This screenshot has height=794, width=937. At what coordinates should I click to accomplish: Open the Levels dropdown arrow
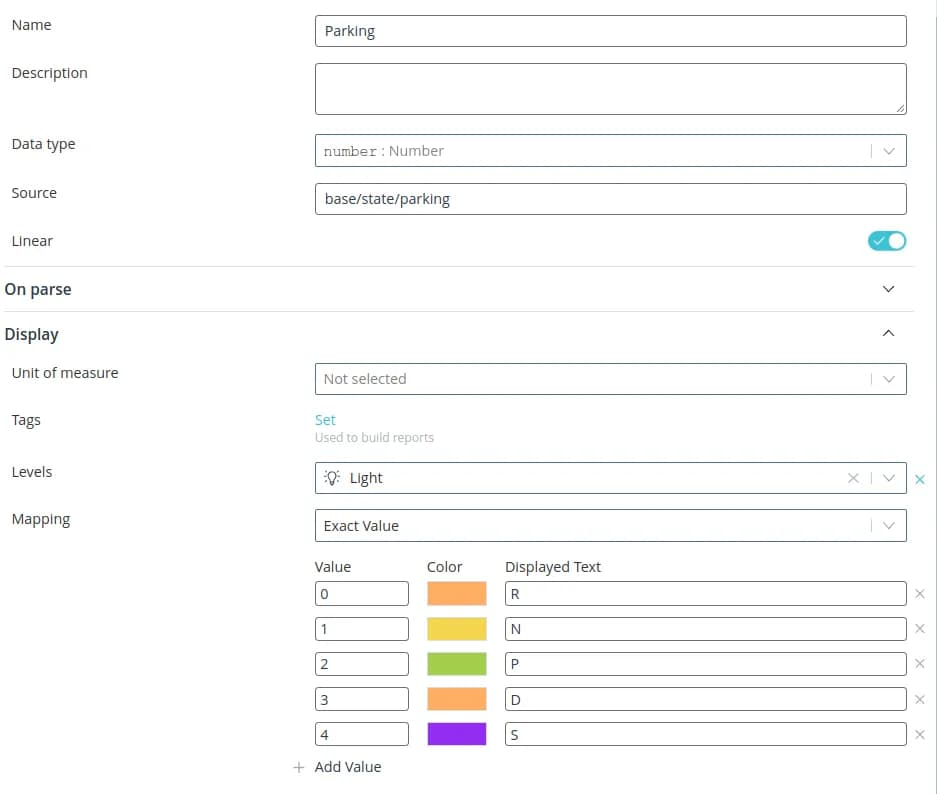(888, 478)
